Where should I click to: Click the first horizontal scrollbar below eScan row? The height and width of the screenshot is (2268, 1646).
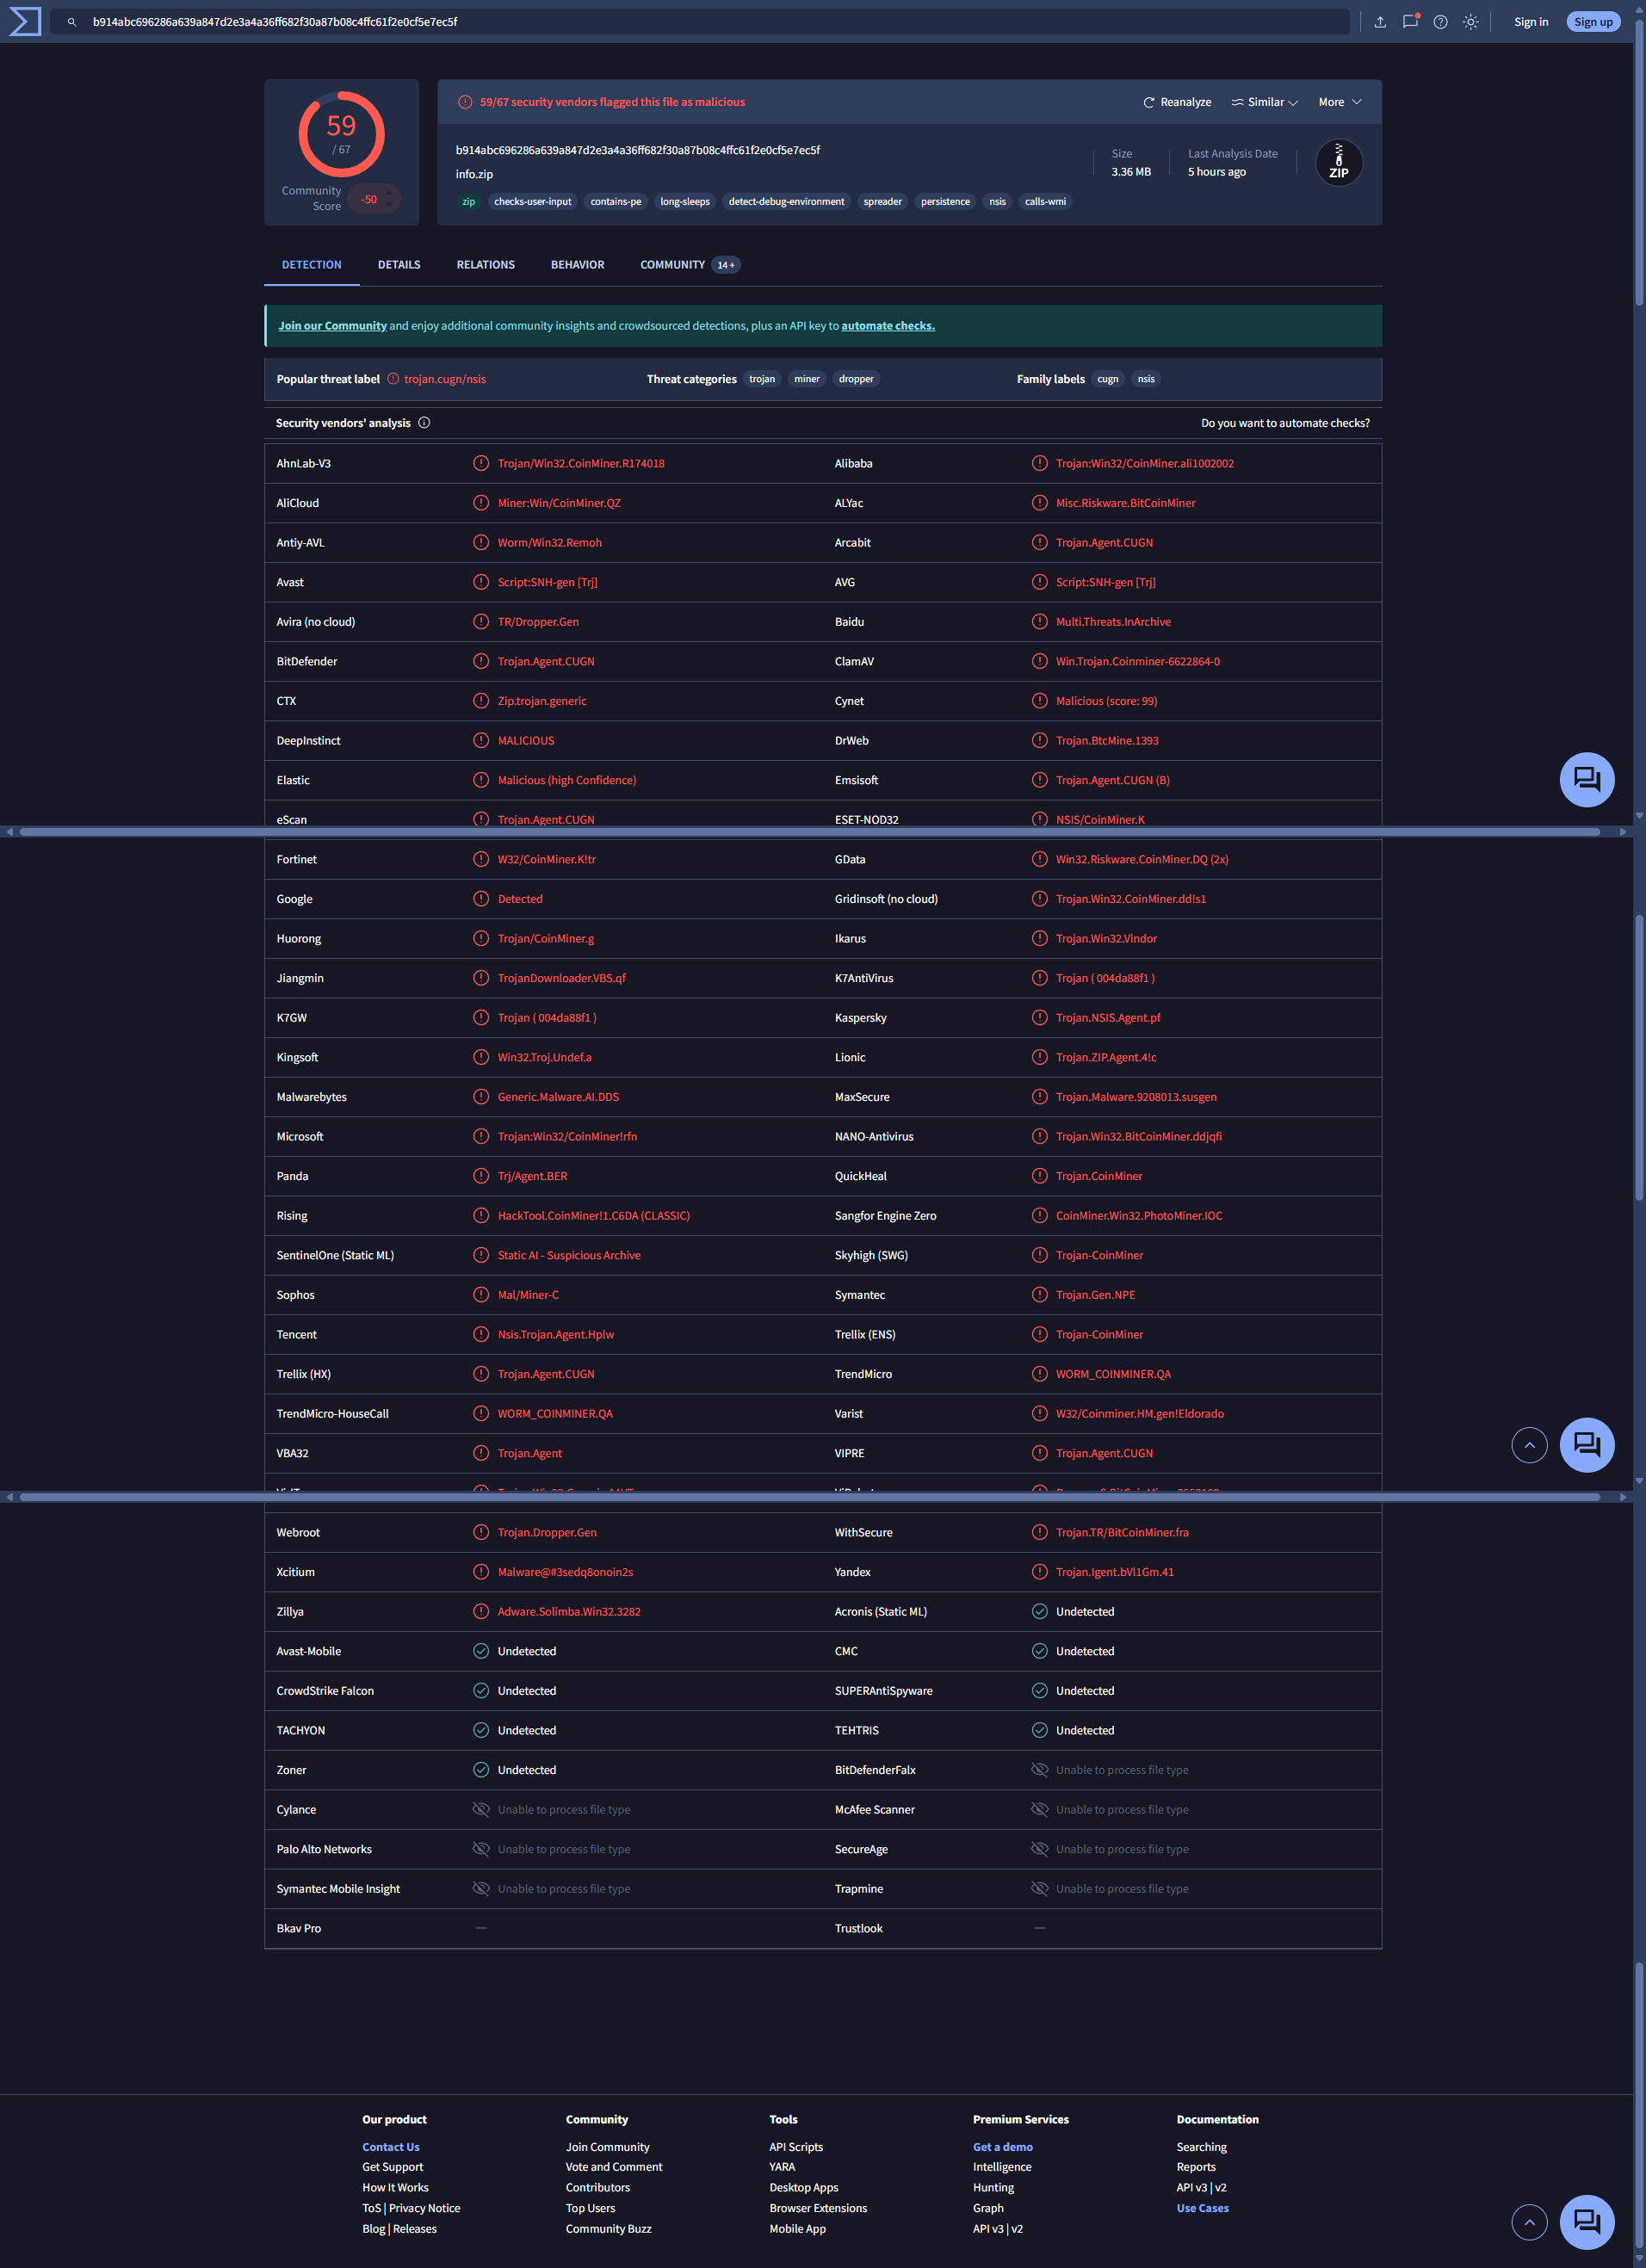coord(810,831)
